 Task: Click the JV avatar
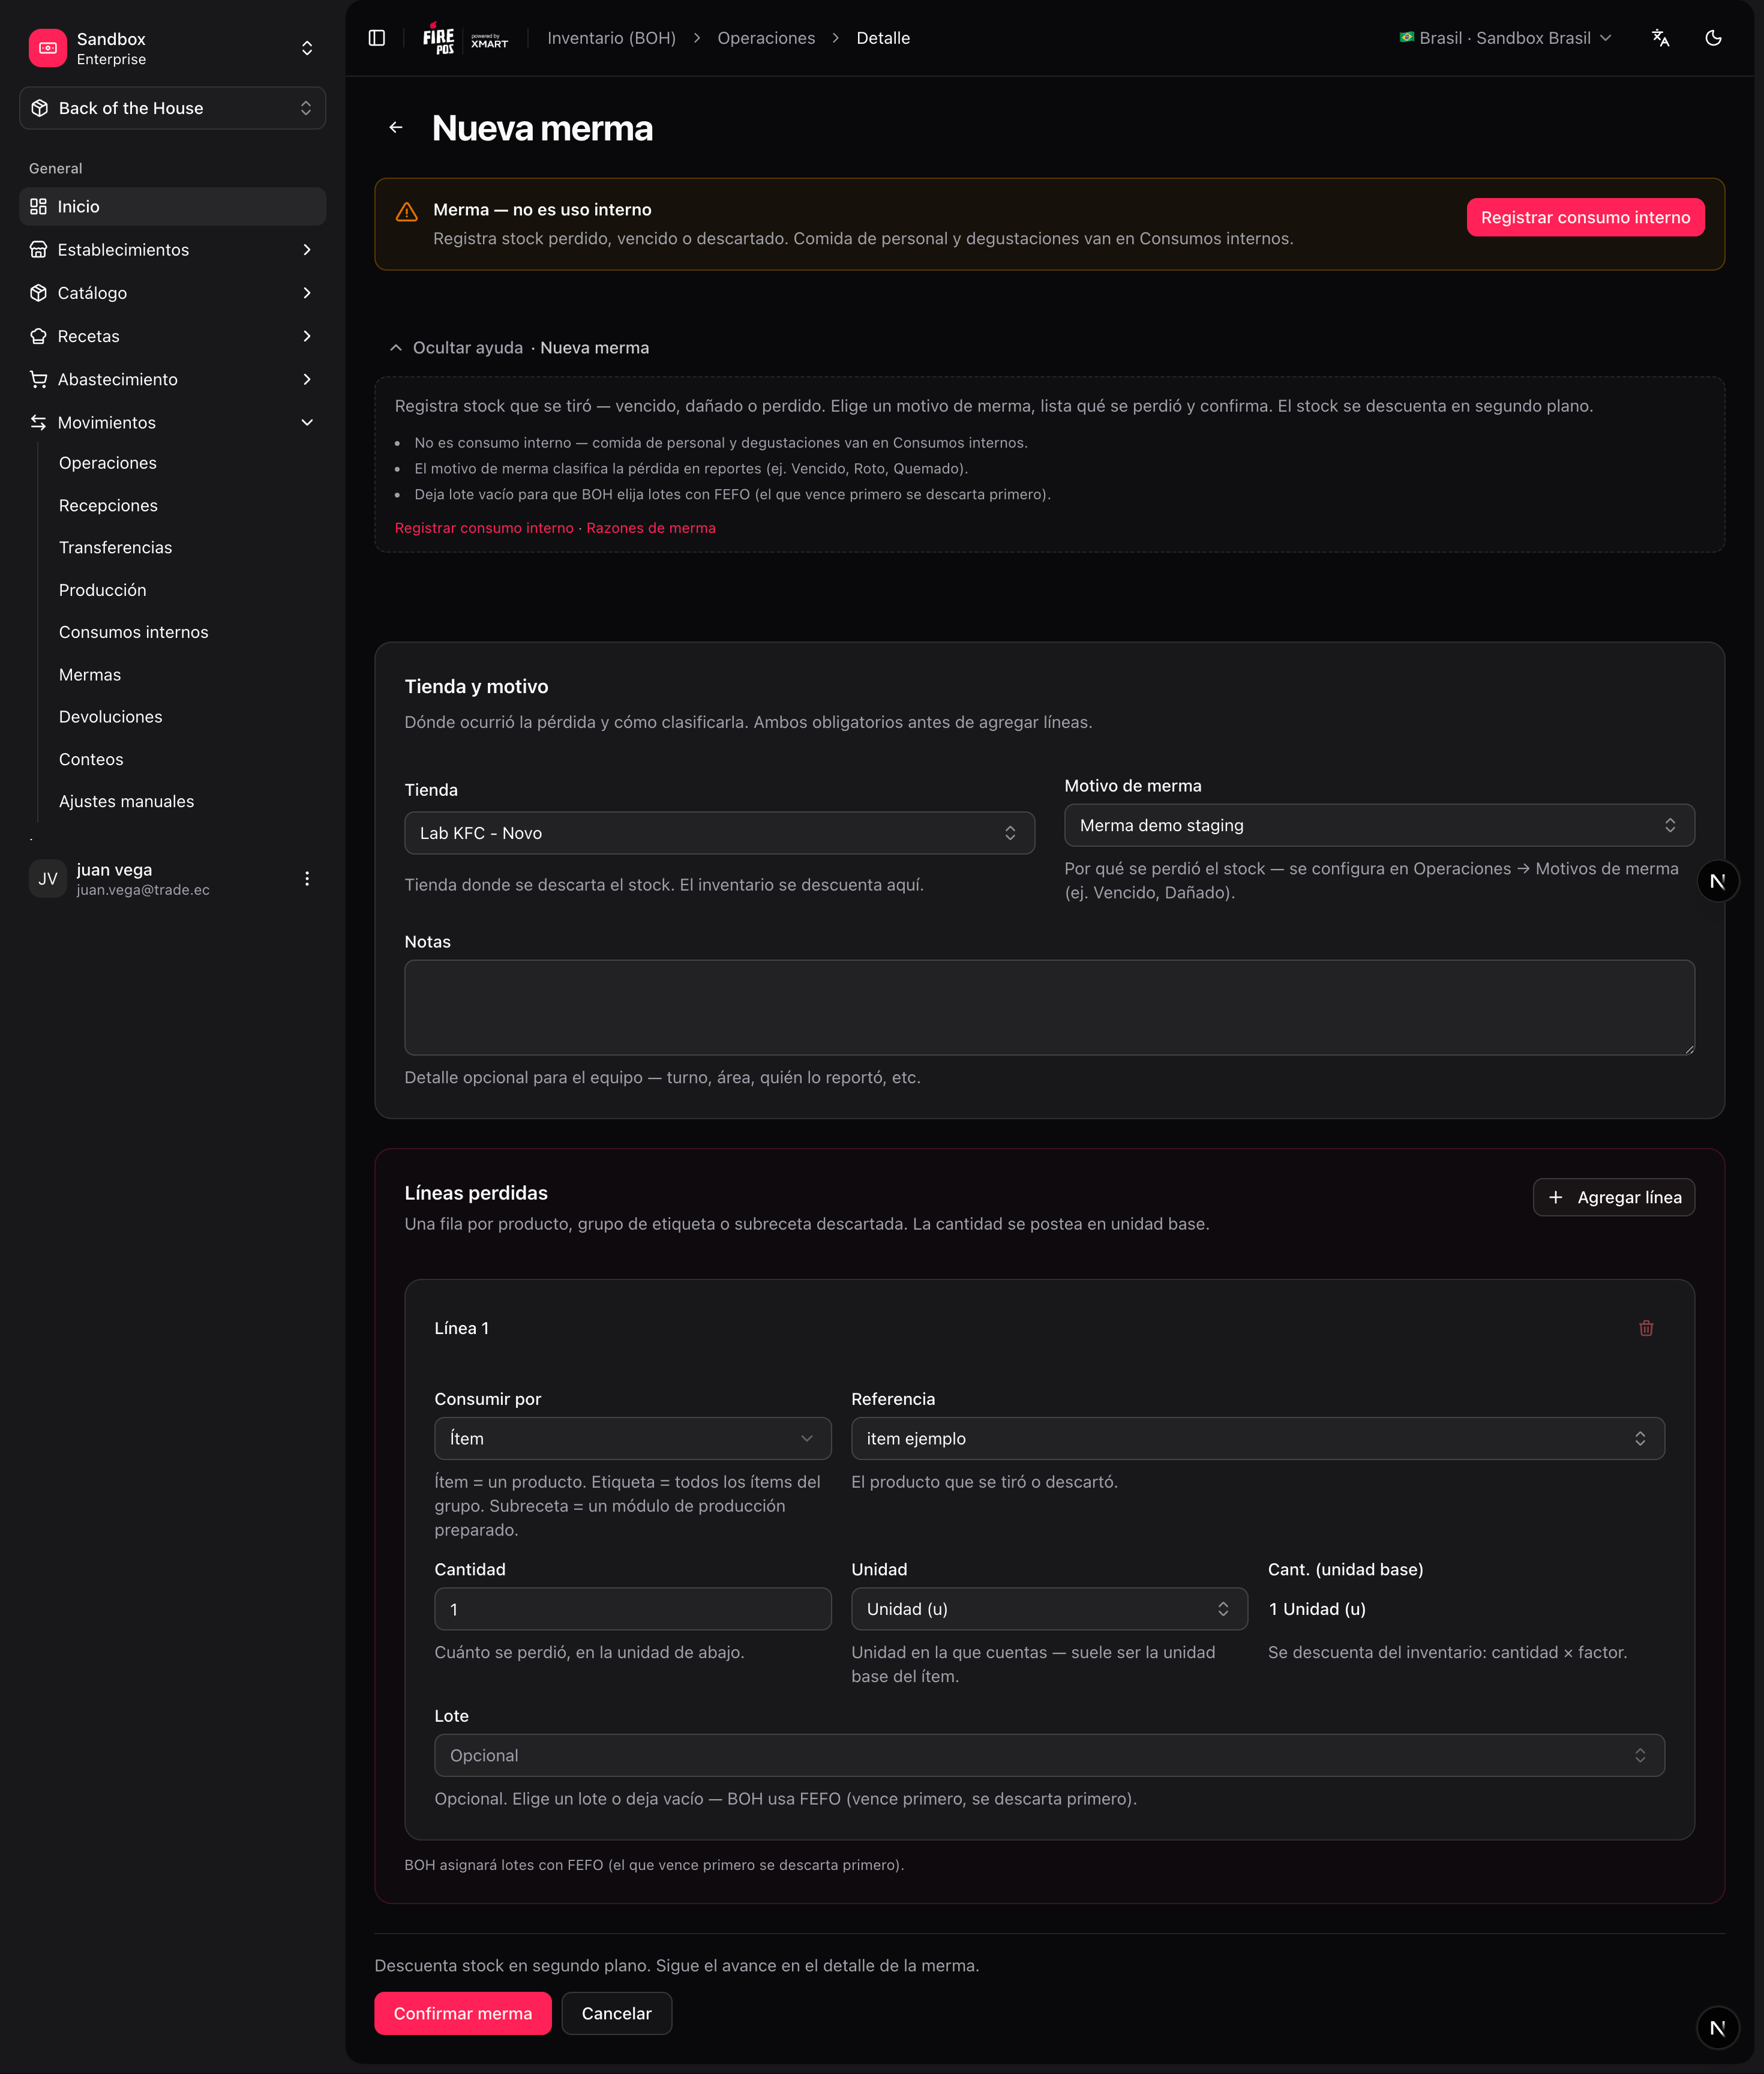click(47, 879)
